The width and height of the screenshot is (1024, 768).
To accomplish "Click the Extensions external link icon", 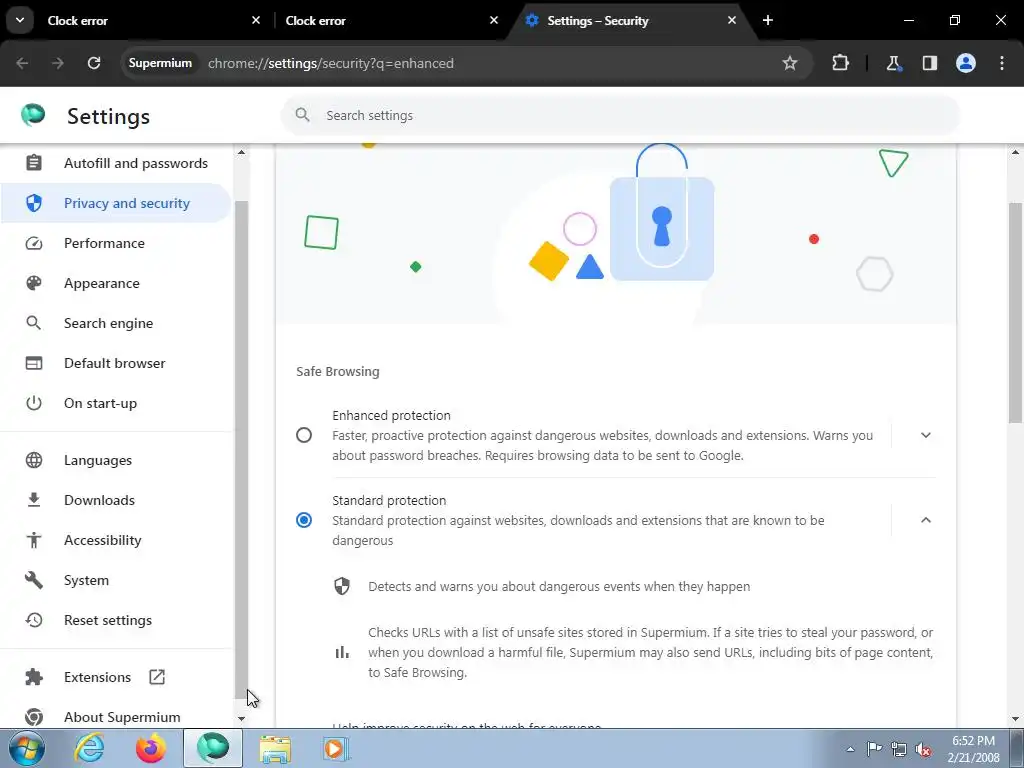I will coord(157,677).
